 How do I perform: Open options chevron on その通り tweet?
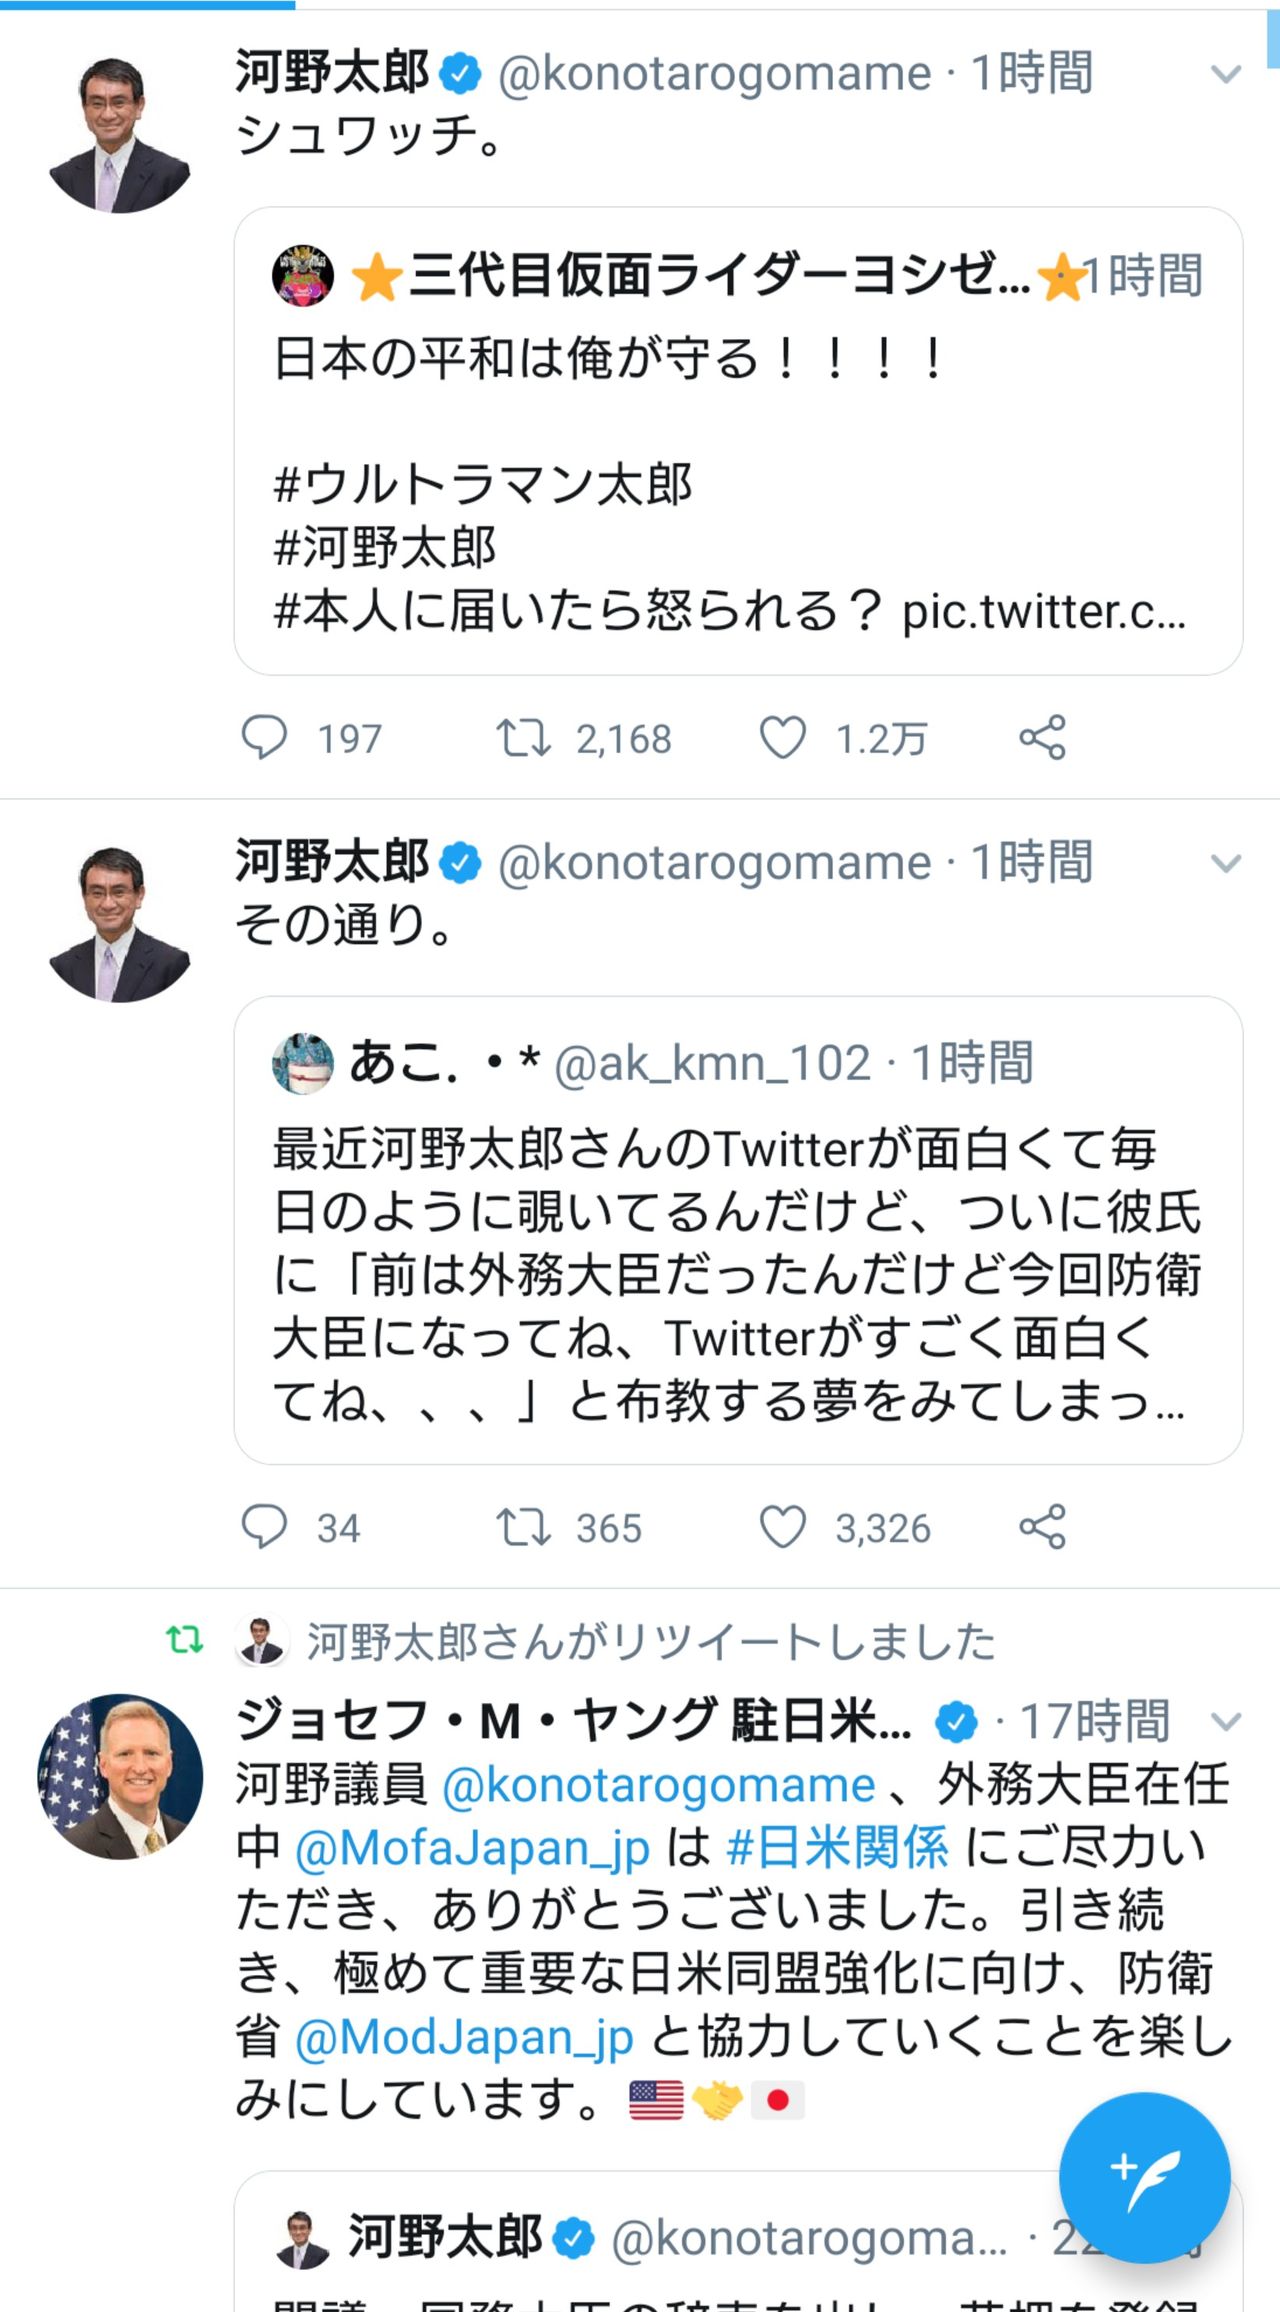pos(1225,863)
